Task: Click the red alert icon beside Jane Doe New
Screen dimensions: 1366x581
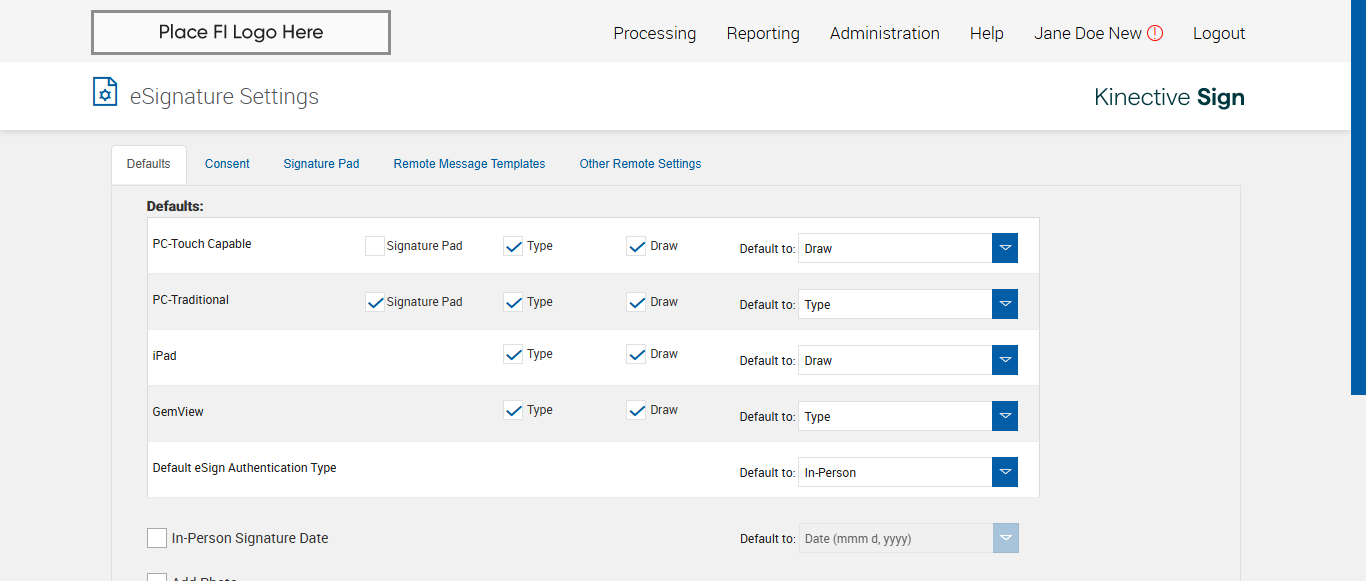Action: pyautogui.click(x=1155, y=33)
